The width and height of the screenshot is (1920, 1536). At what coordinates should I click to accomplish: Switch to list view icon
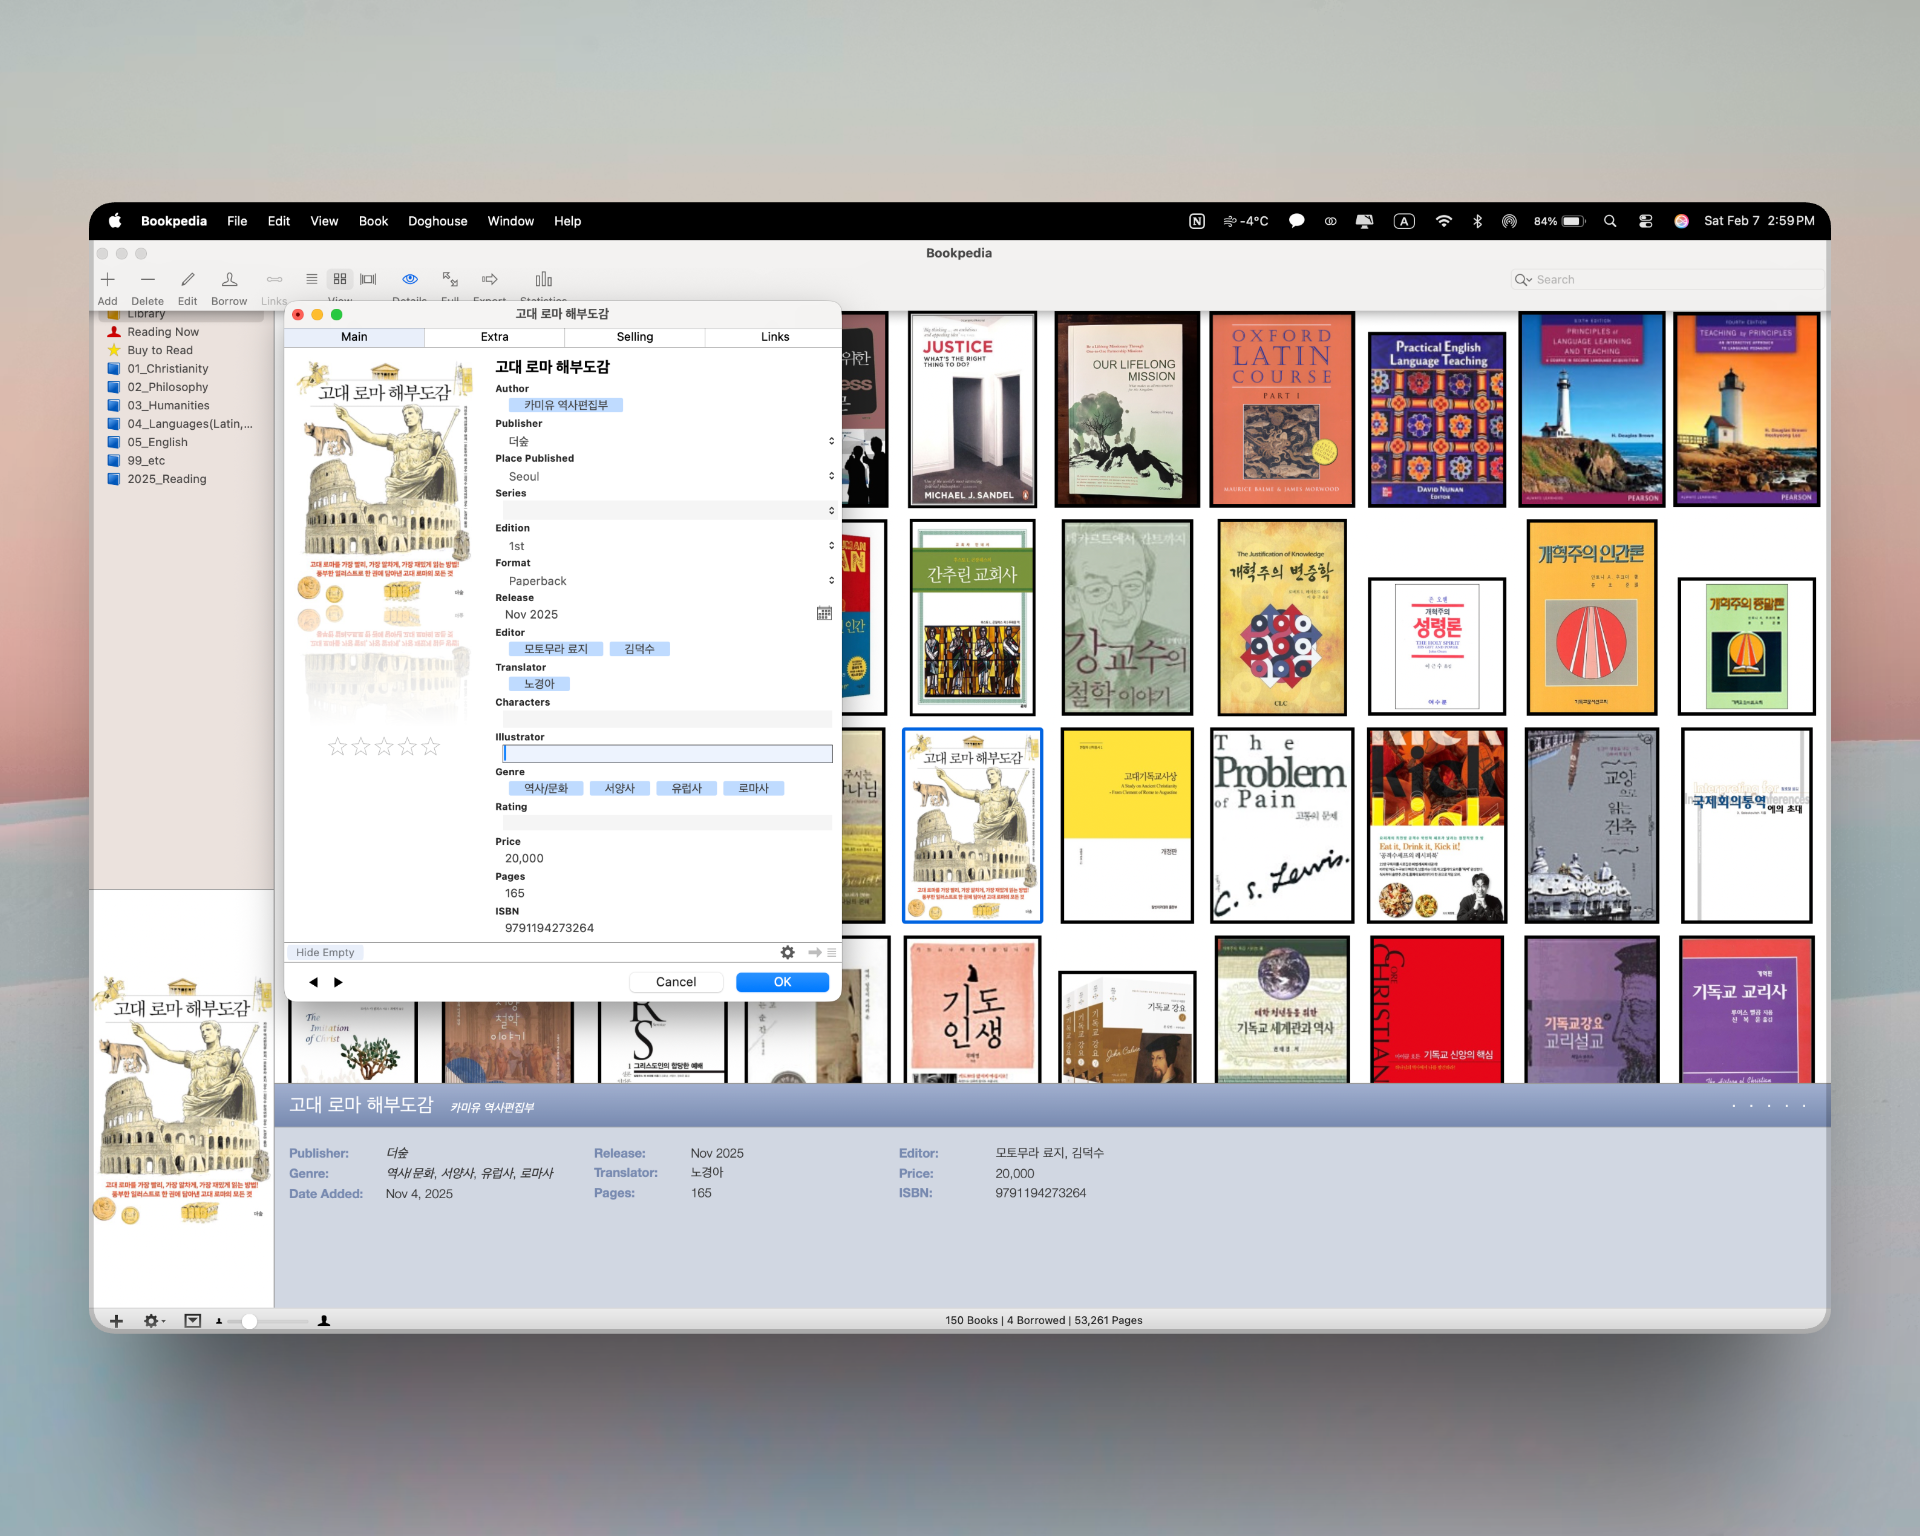tap(312, 279)
